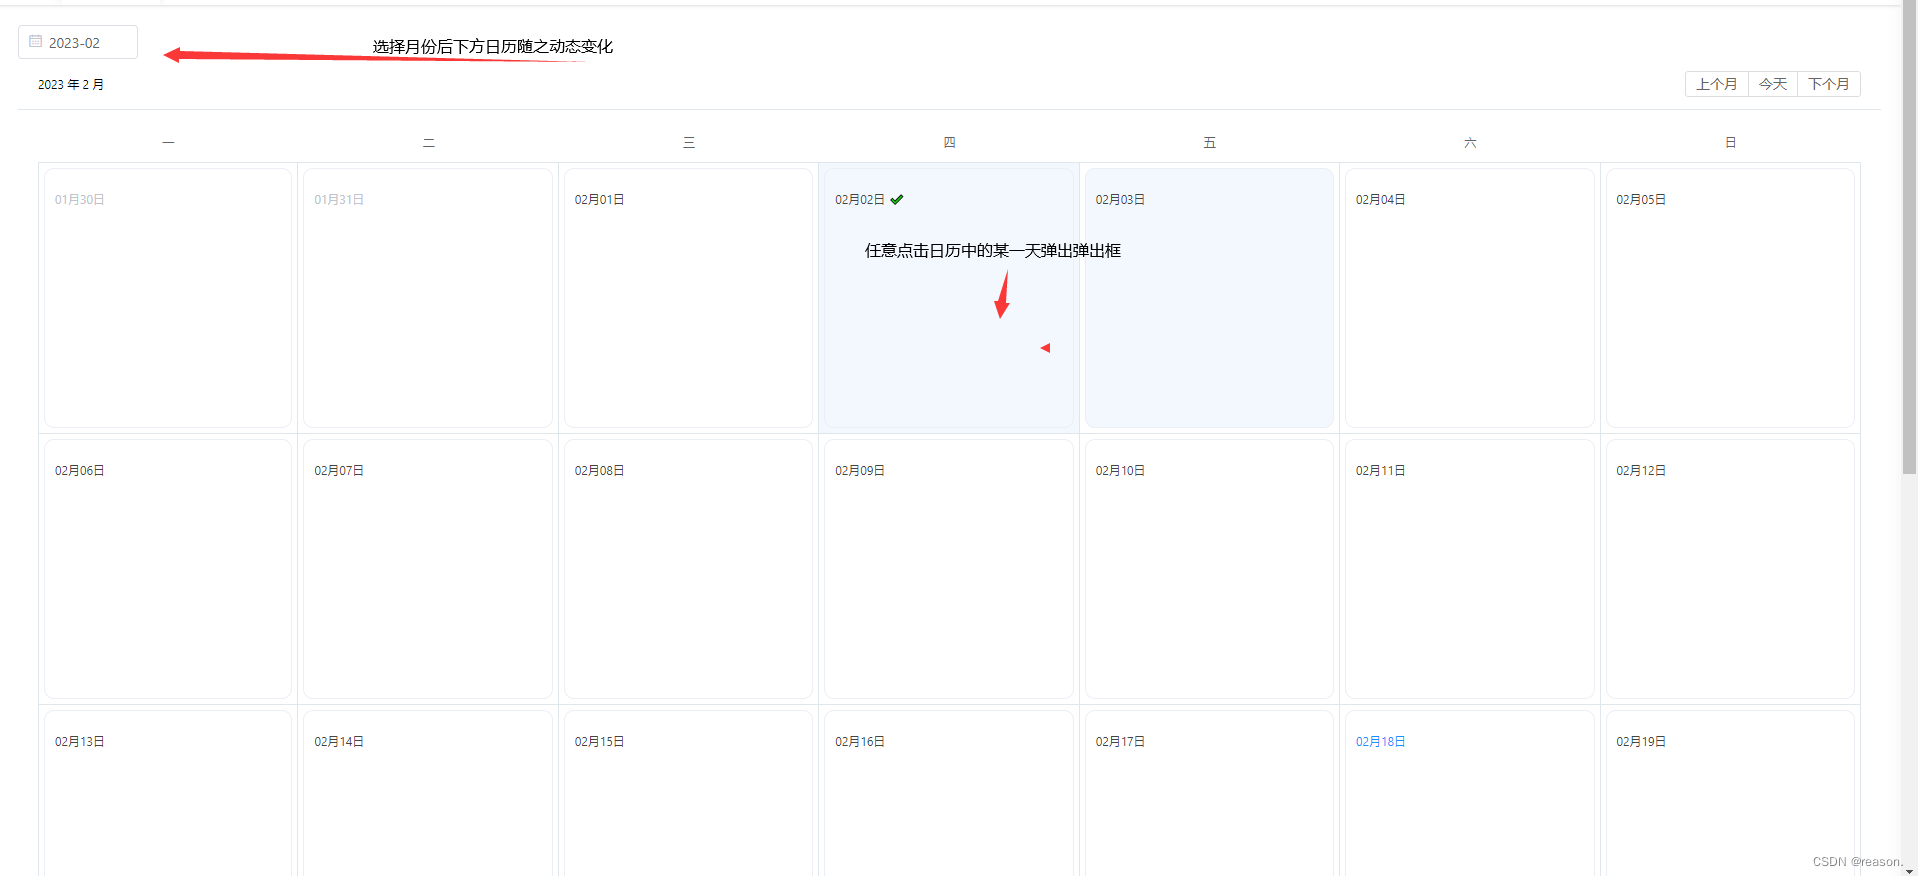
Task: Select the 02月08日 calendar cell
Action: pyautogui.click(x=688, y=569)
